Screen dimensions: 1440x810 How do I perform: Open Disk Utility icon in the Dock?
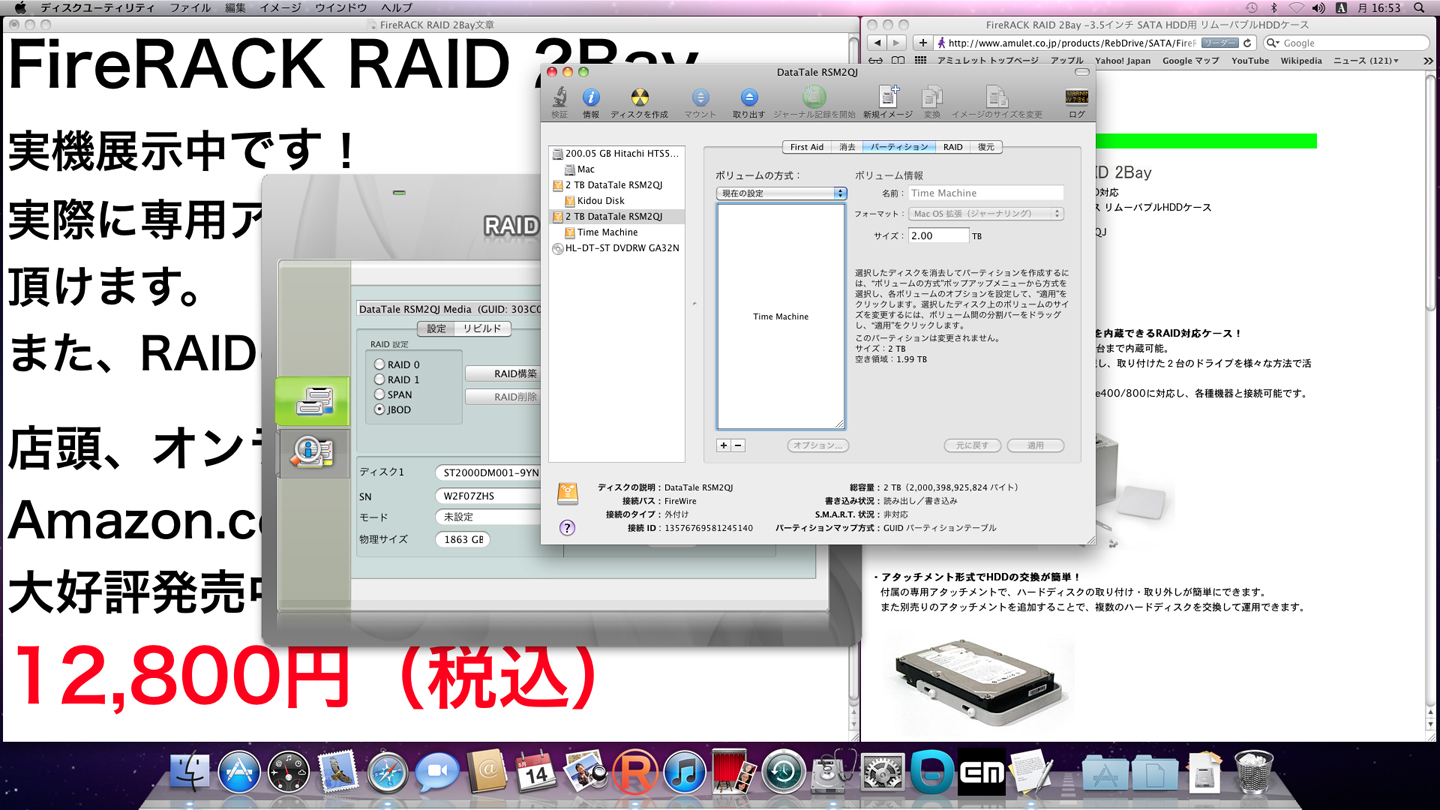832,773
